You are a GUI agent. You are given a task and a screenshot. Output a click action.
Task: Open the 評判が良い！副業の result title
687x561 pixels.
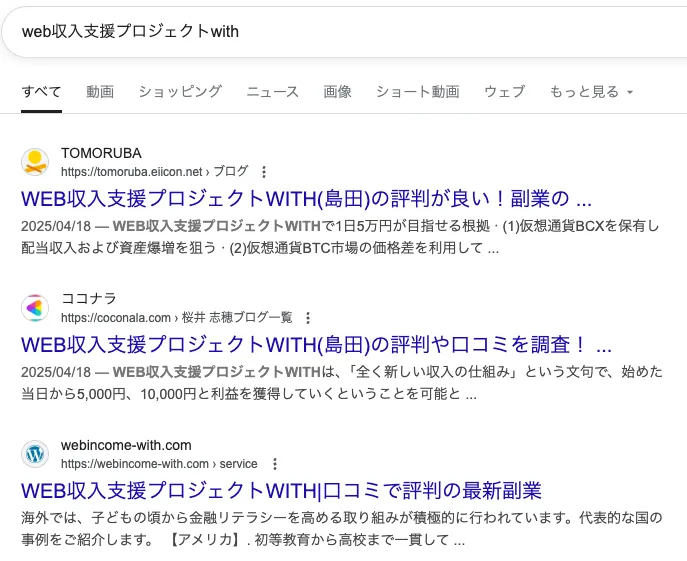(306, 199)
